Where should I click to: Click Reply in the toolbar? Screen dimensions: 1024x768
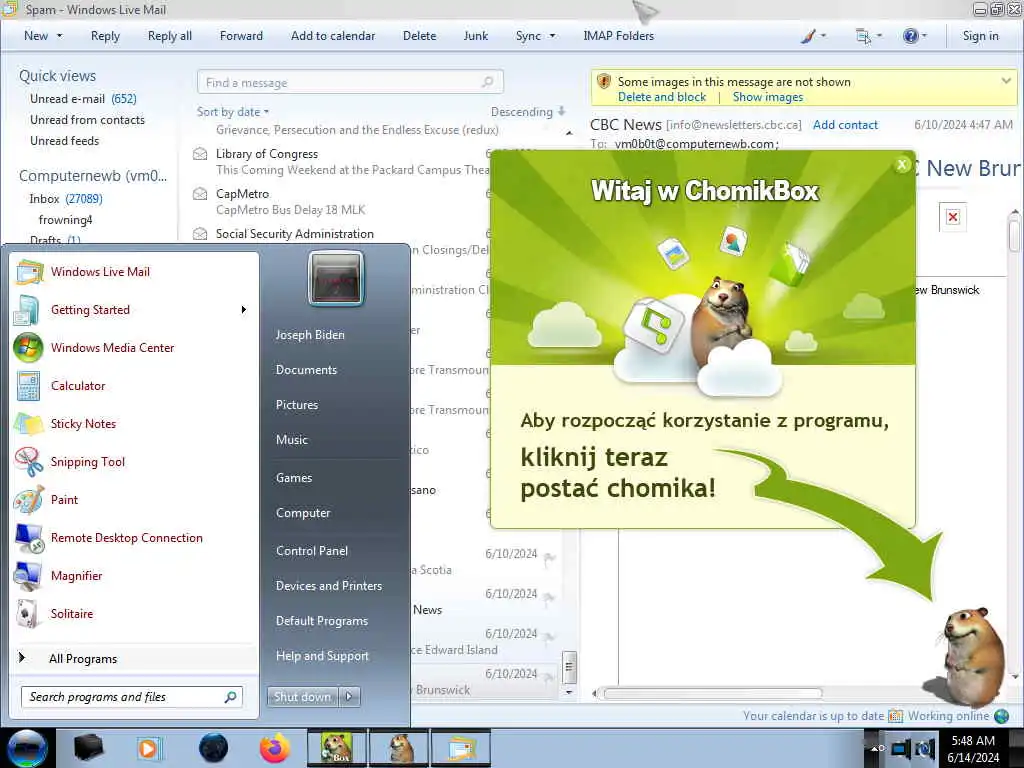click(105, 36)
